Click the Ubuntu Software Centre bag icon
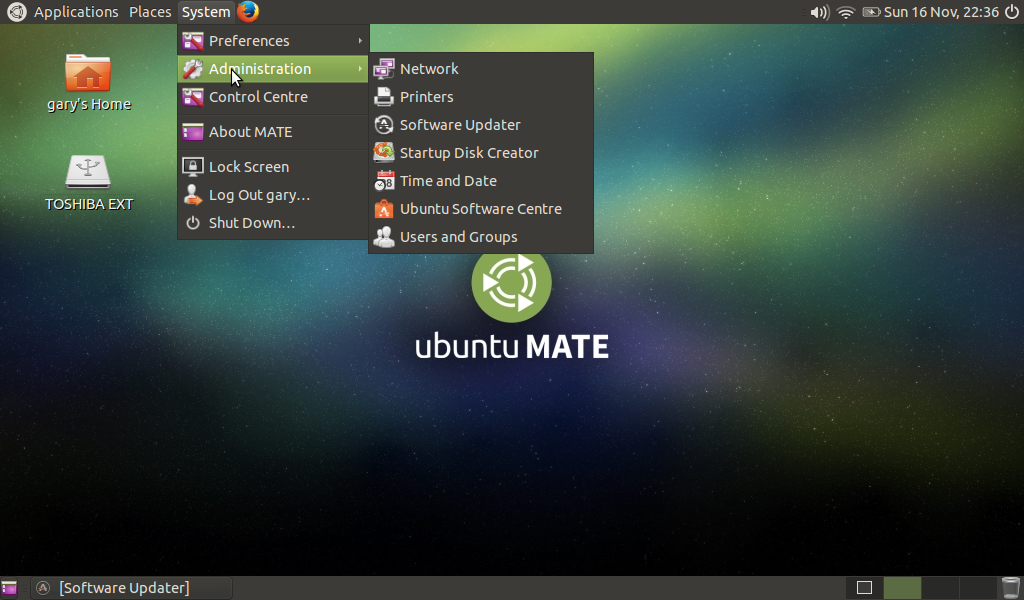This screenshot has width=1024, height=600. (384, 209)
